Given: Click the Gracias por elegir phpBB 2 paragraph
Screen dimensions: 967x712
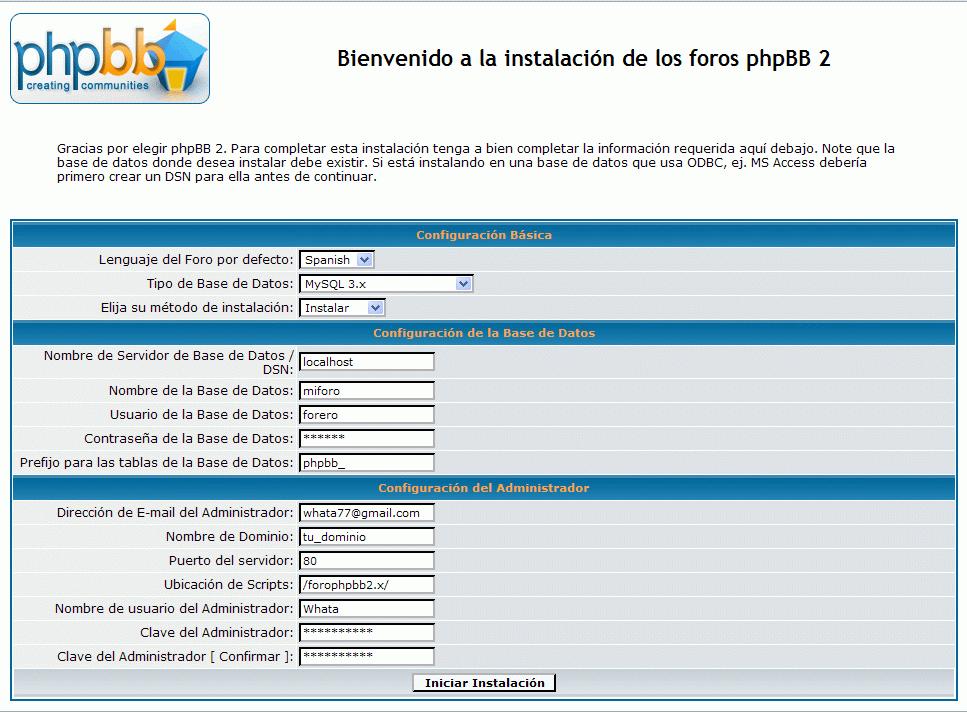Looking at the screenshot, I should (475, 162).
